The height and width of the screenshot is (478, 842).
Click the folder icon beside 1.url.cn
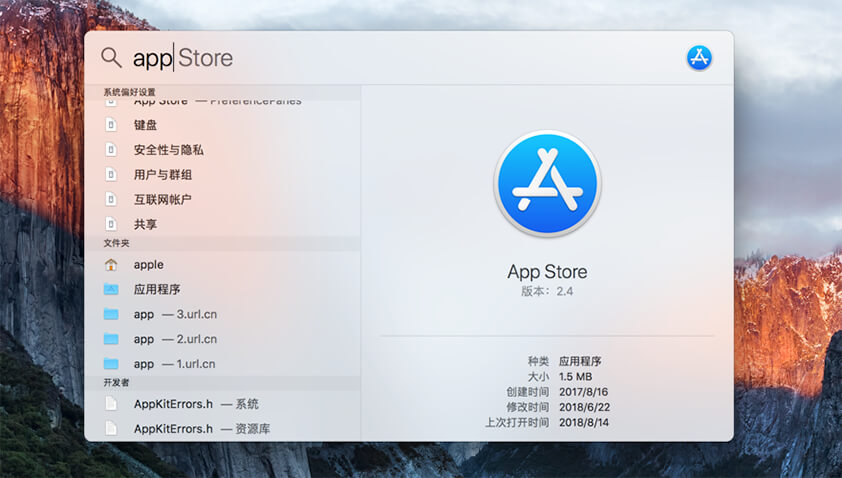coord(111,364)
